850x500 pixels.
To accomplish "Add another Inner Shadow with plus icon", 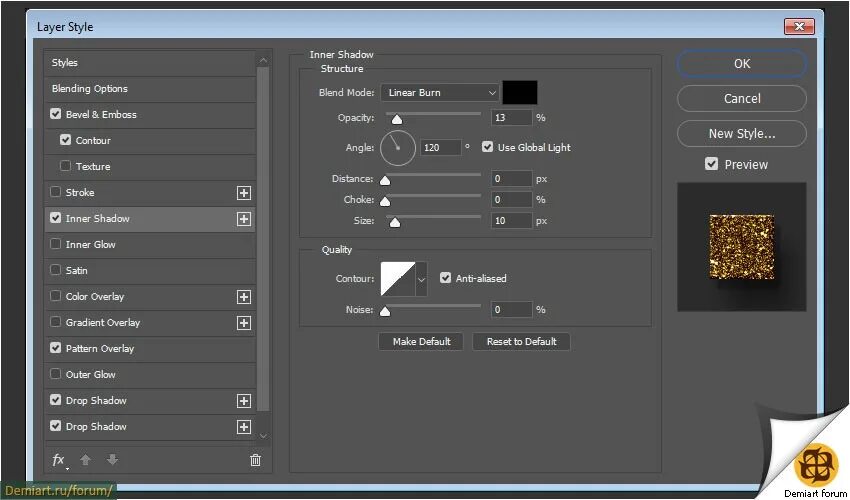I will click(x=244, y=219).
